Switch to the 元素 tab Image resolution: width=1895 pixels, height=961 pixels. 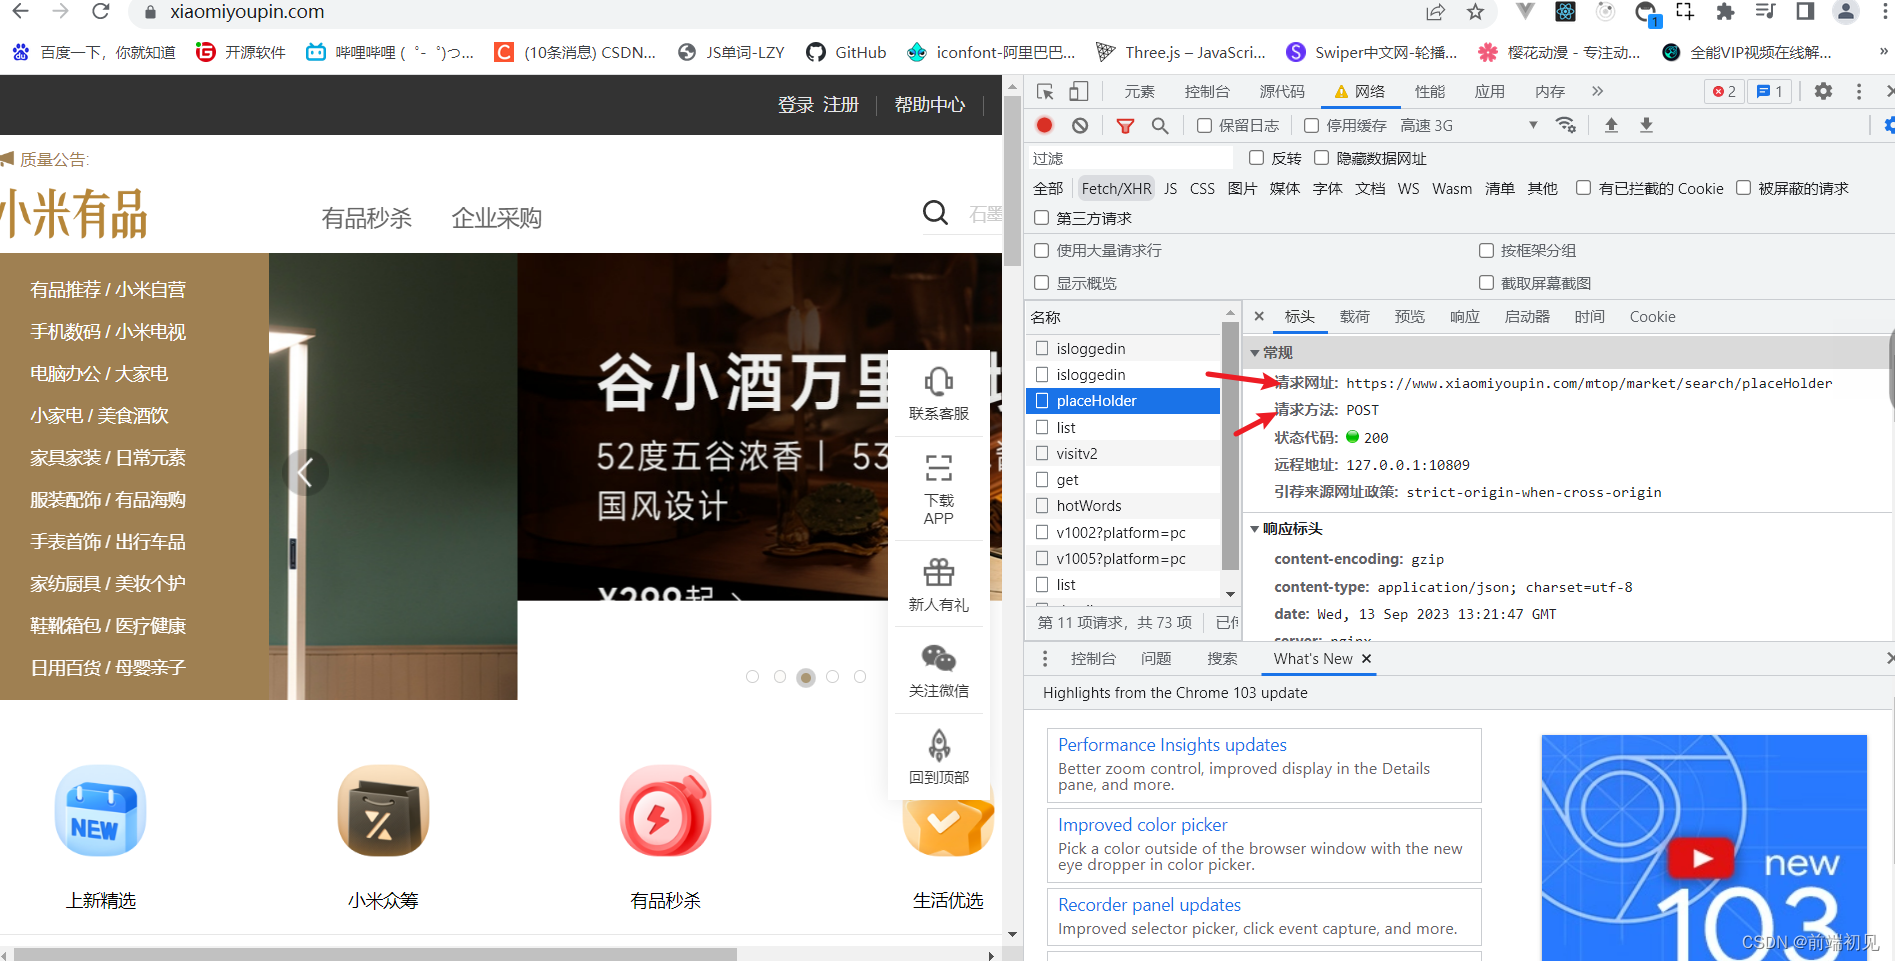click(x=1139, y=92)
